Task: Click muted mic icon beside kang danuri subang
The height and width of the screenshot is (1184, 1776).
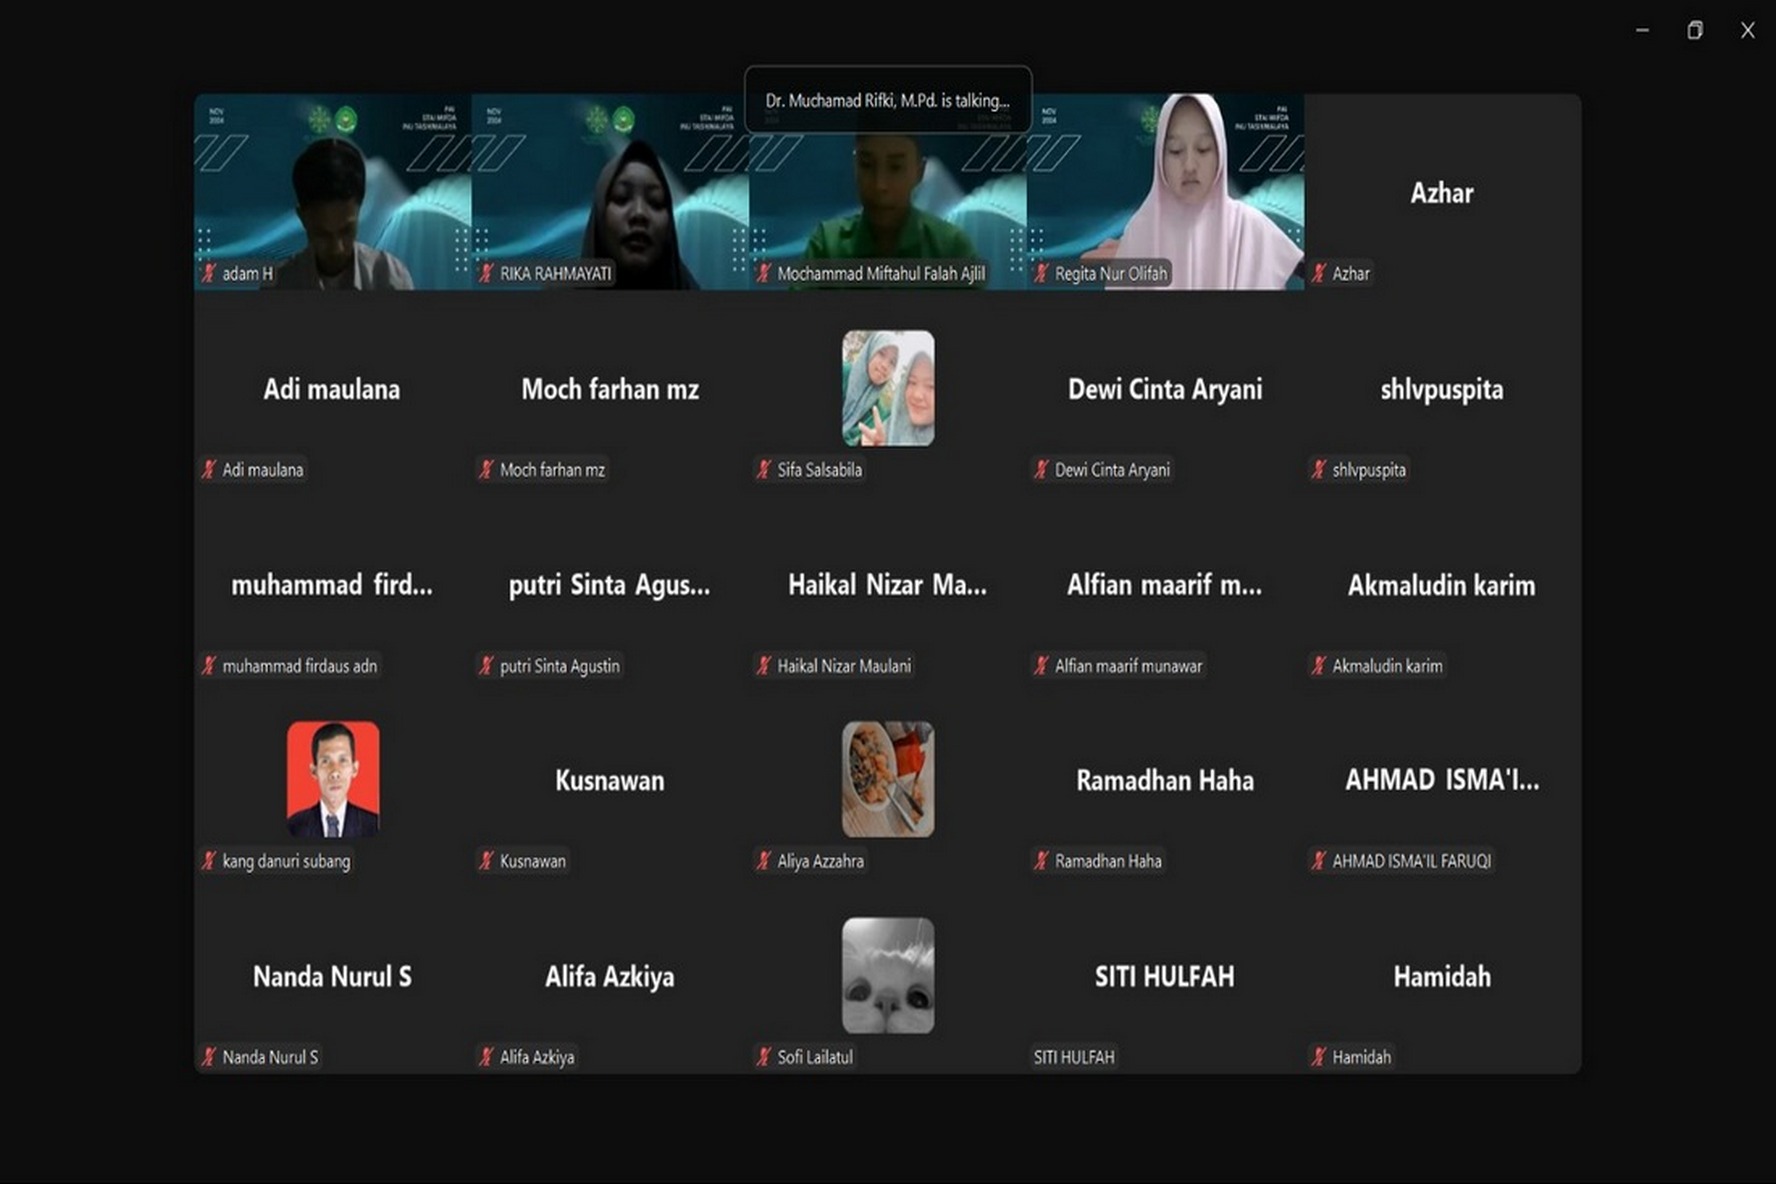Action: (x=209, y=860)
